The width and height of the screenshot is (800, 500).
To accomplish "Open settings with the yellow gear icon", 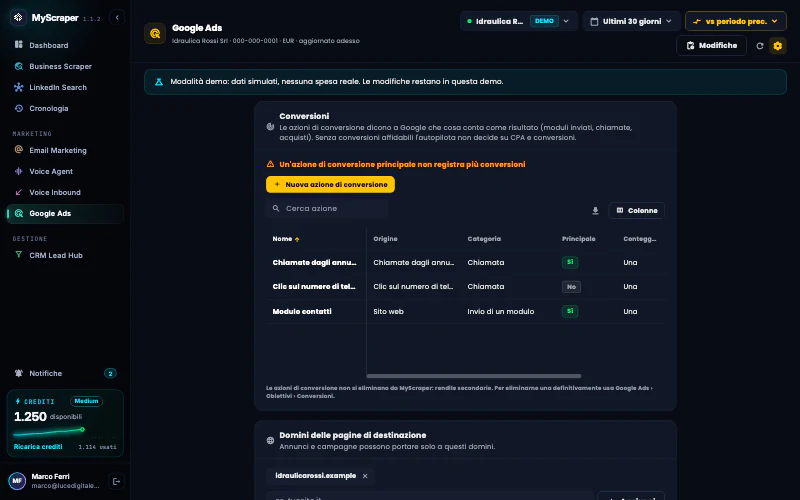I will pyautogui.click(x=778, y=46).
